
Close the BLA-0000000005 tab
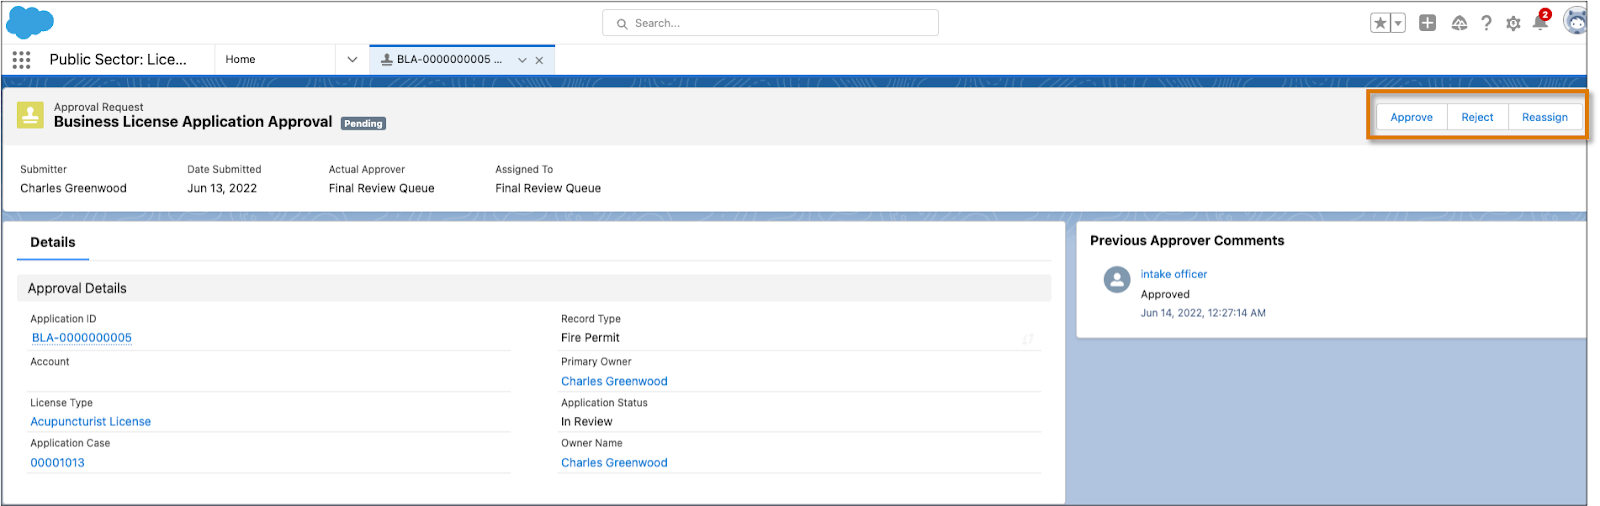click(539, 60)
